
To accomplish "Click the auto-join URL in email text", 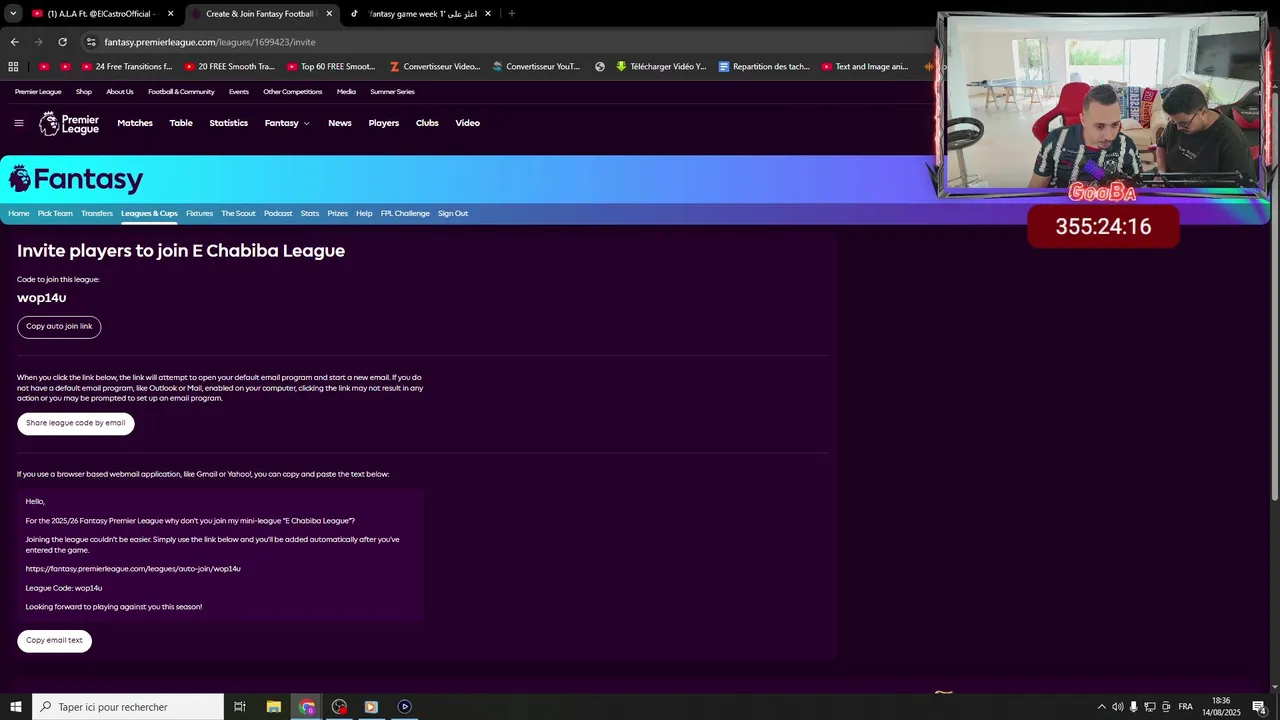I will [133, 569].
